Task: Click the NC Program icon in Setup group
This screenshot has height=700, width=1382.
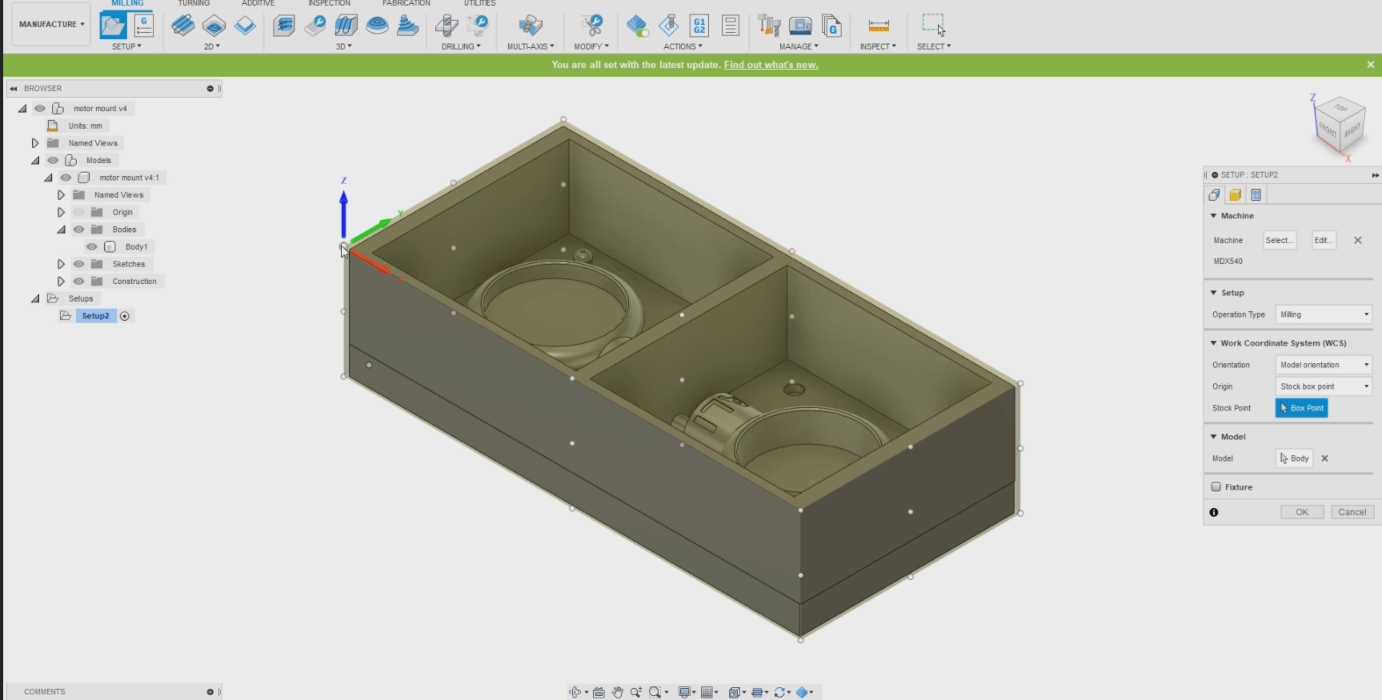Action: [144, 26]
